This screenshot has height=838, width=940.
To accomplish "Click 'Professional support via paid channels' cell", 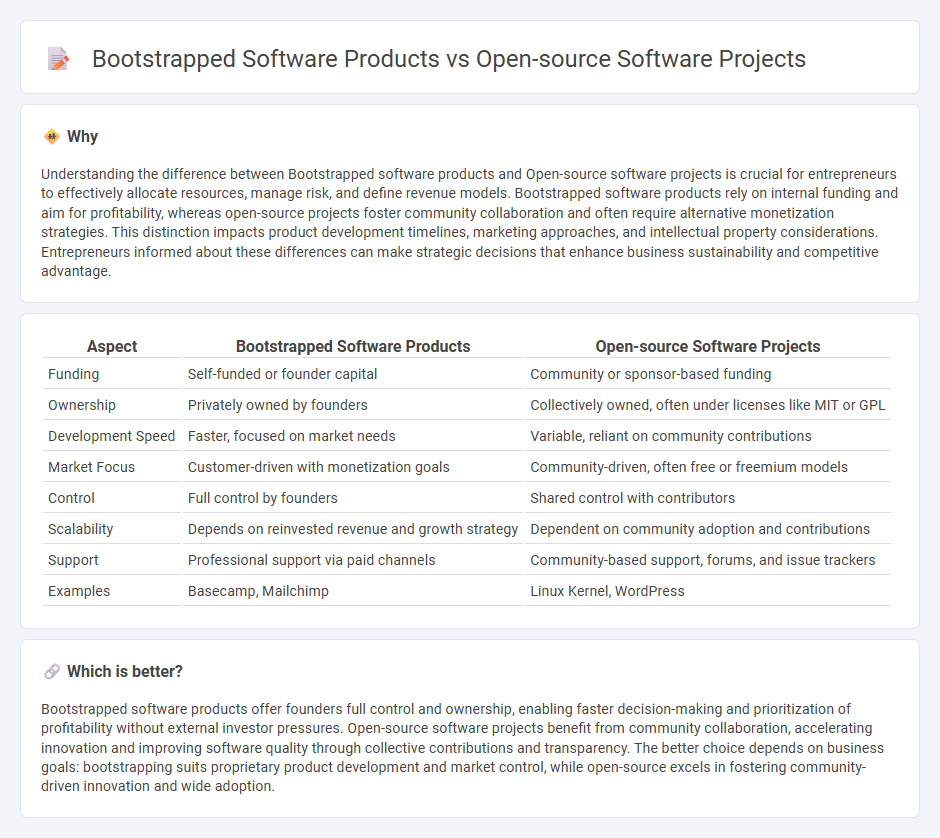I will click(352, 560).
